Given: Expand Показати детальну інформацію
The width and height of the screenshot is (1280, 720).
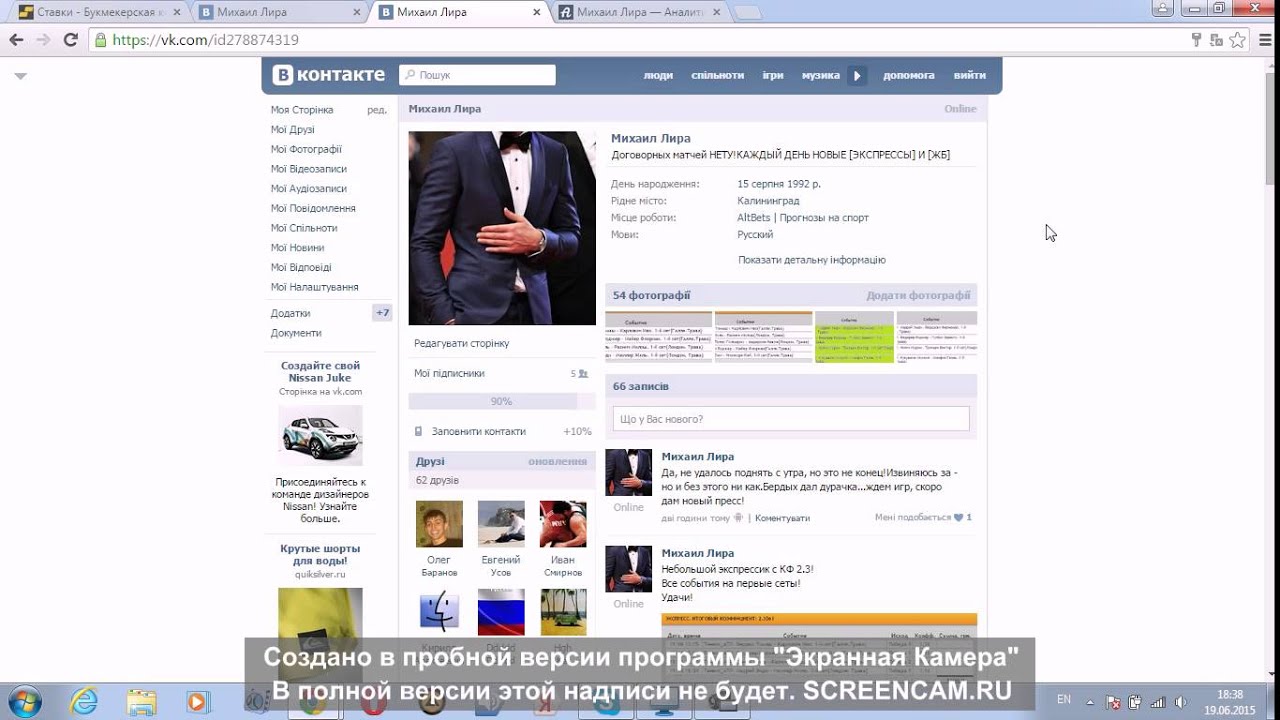Looking at the screenshot, I should 812,260.
